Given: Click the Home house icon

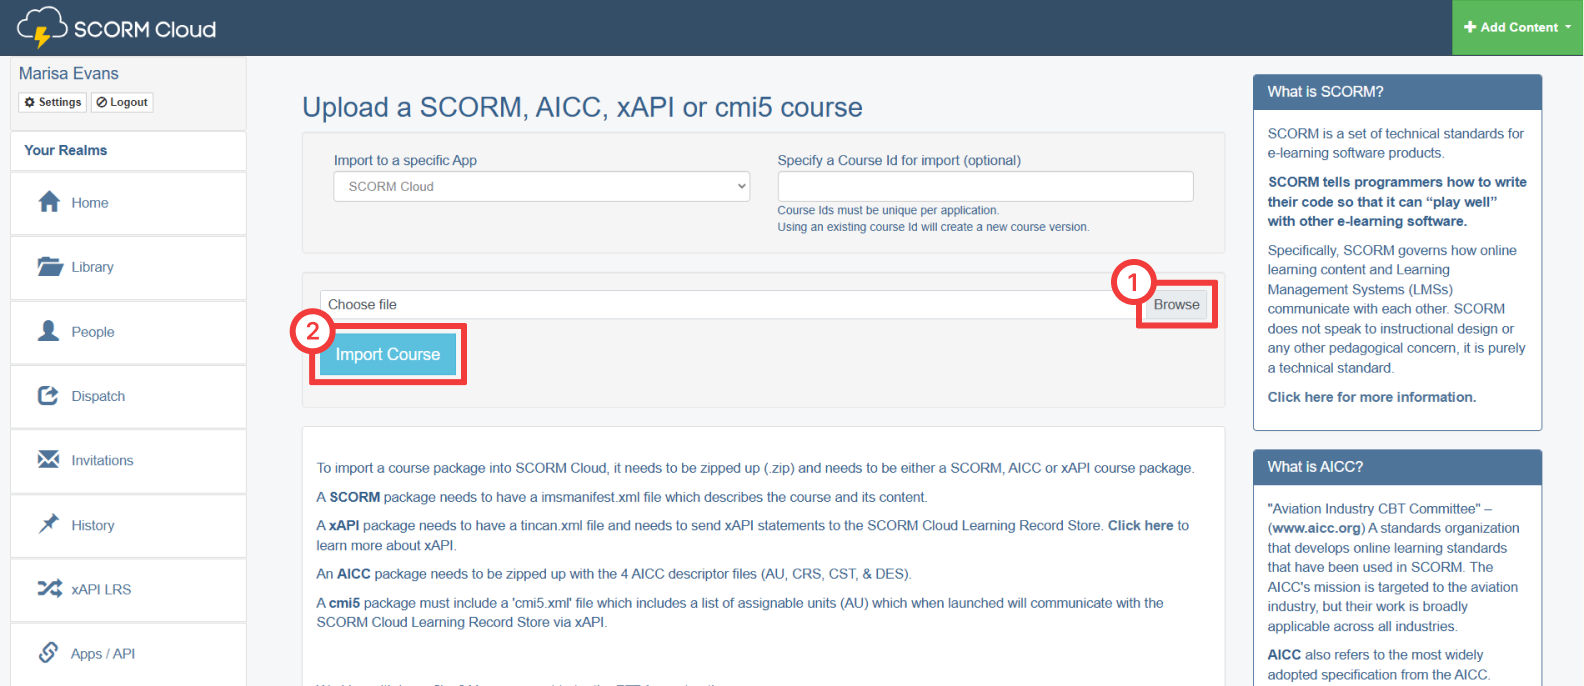Looking at the screenshot, I should 49,202.
